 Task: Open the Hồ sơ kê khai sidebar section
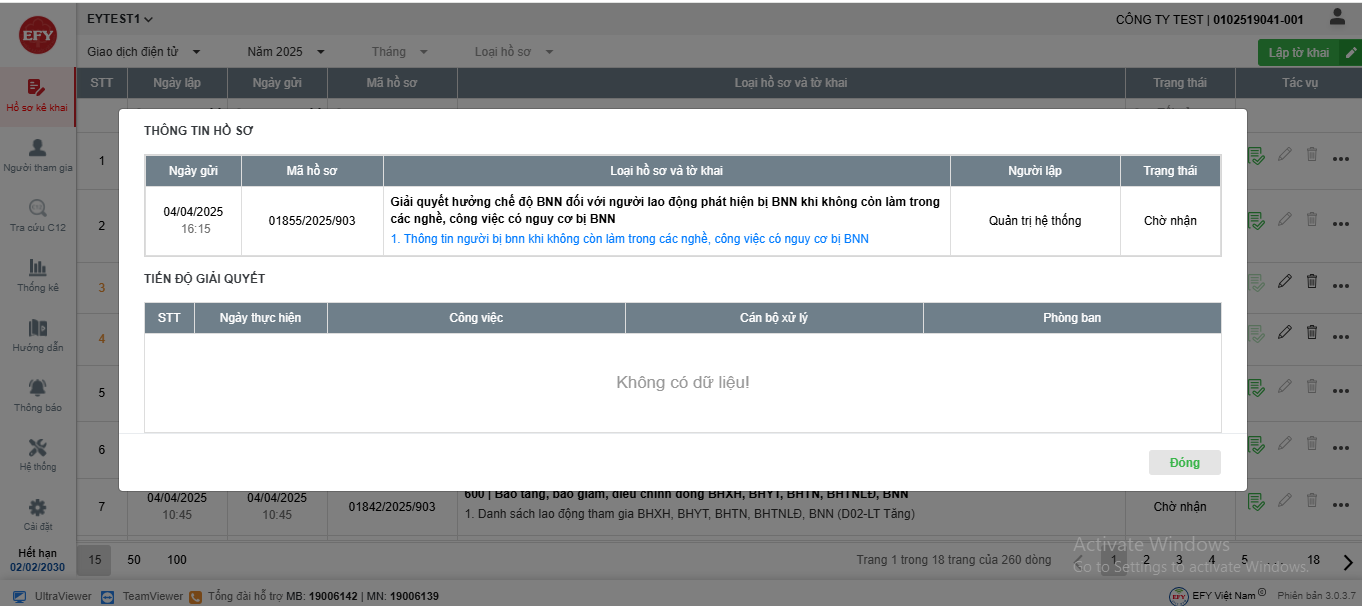pos(37,96)
